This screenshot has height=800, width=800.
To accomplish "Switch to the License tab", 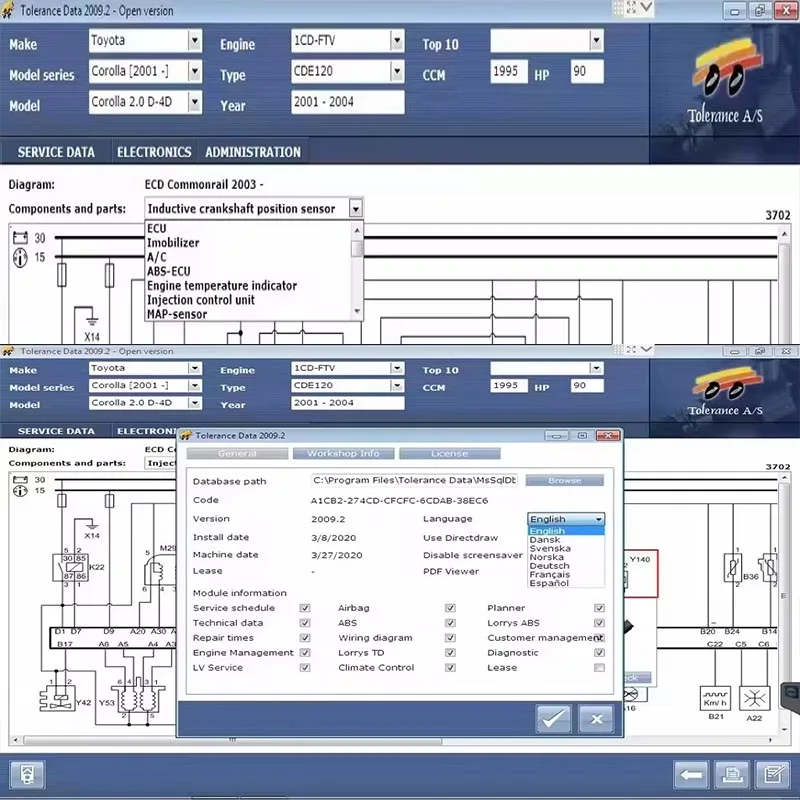I will tap(449, 453).
